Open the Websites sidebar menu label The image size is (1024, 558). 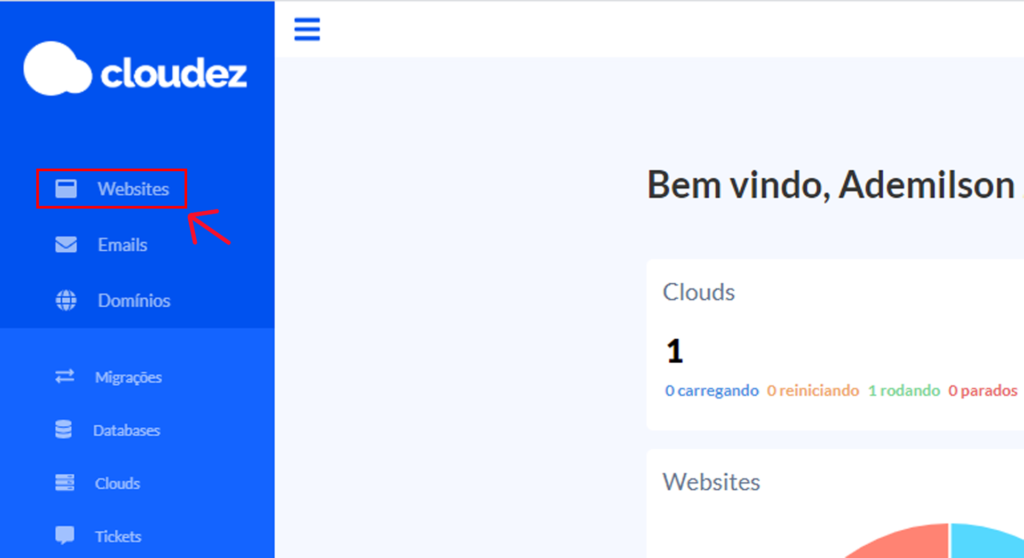point(133,189)
